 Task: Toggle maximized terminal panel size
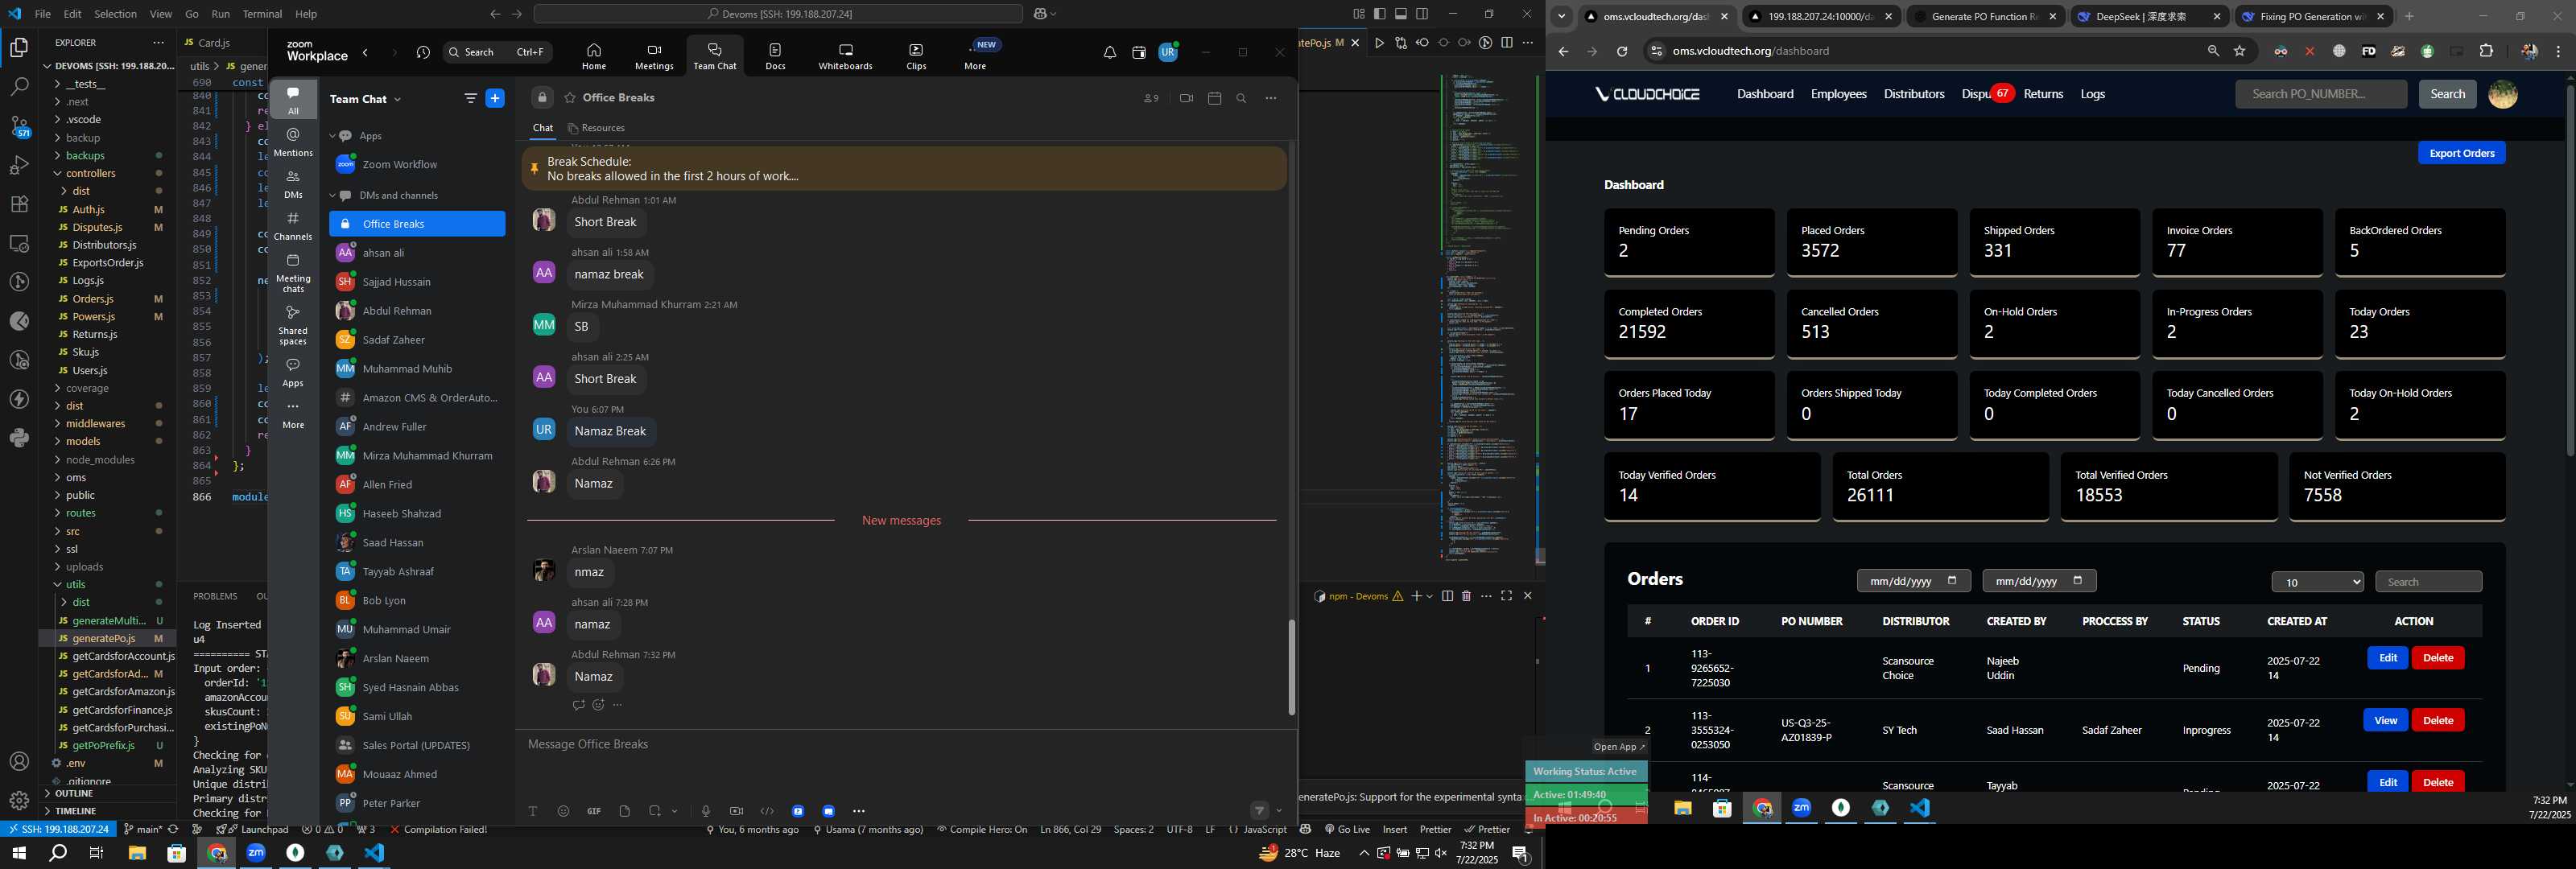[x=1506, y=596]
